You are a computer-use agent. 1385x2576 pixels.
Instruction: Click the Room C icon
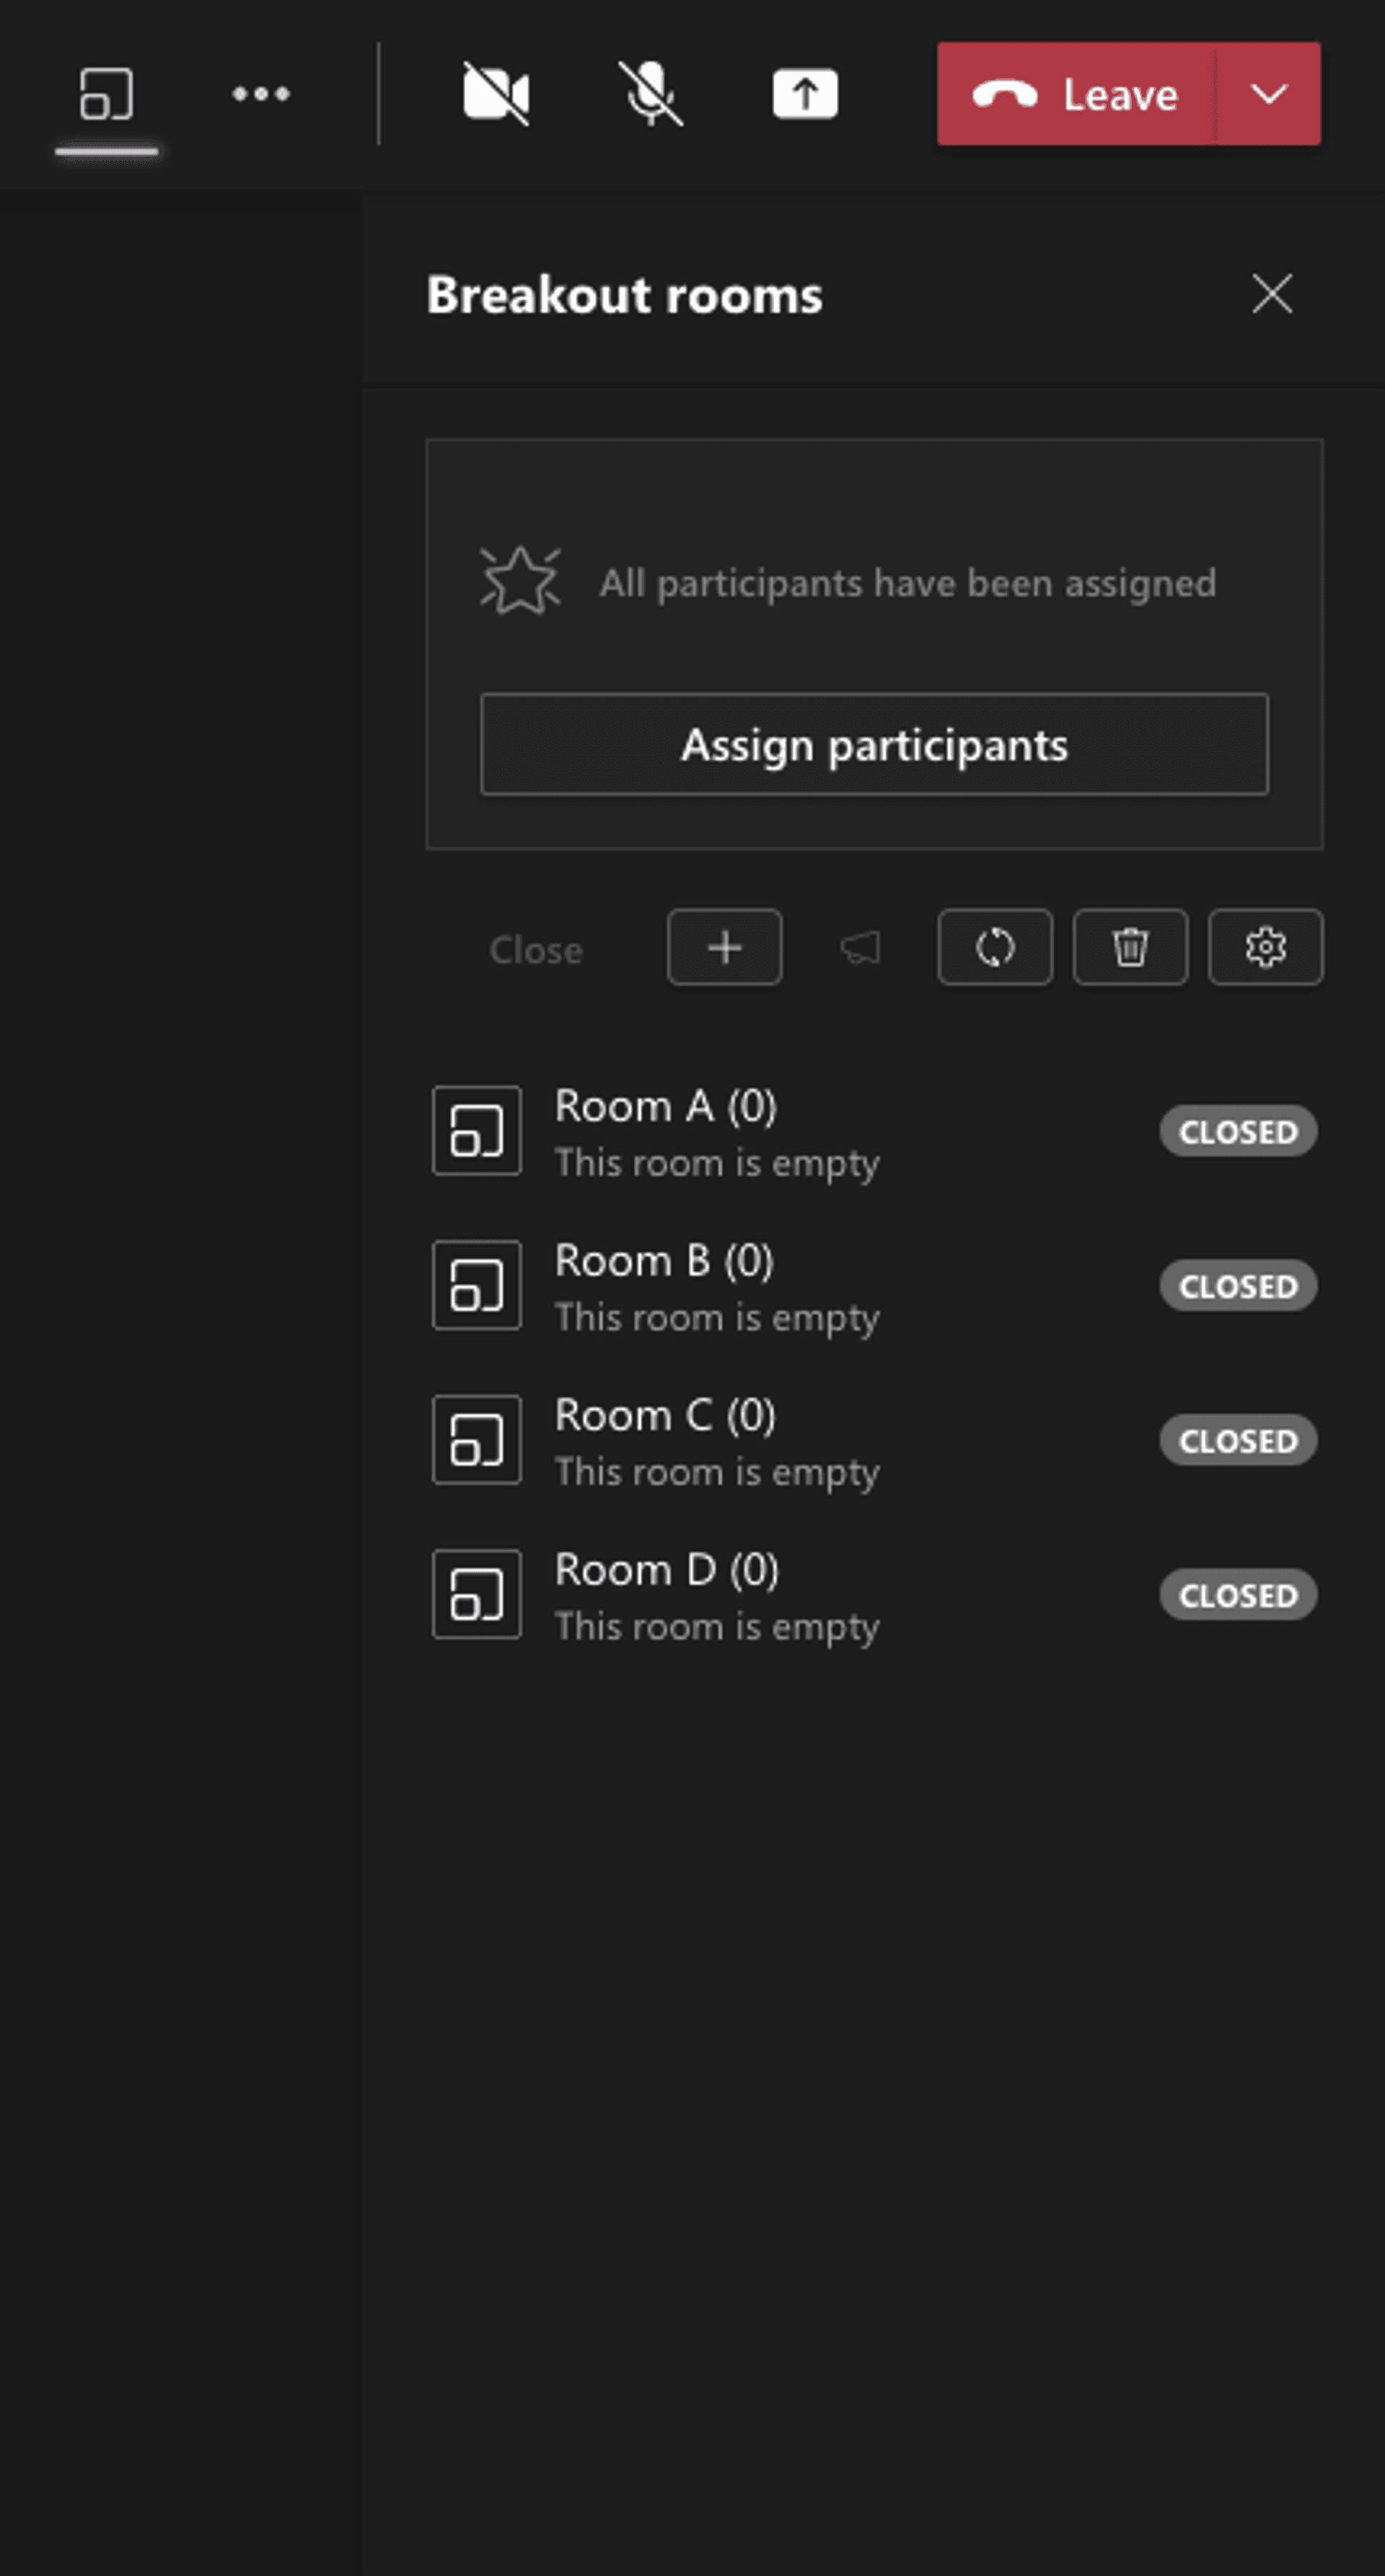[x=477, y=1440]
